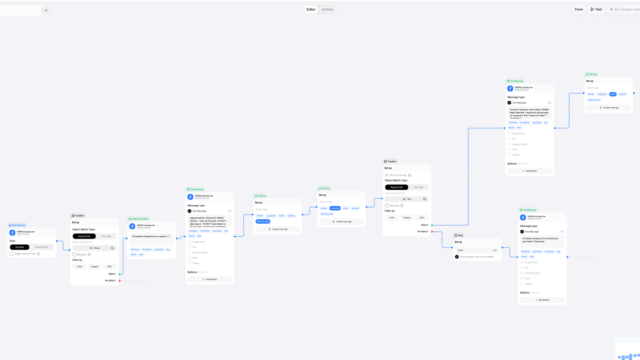Click Images filter in the Yes condition
The height and width of the screenshot is (360, 640).
407,218
